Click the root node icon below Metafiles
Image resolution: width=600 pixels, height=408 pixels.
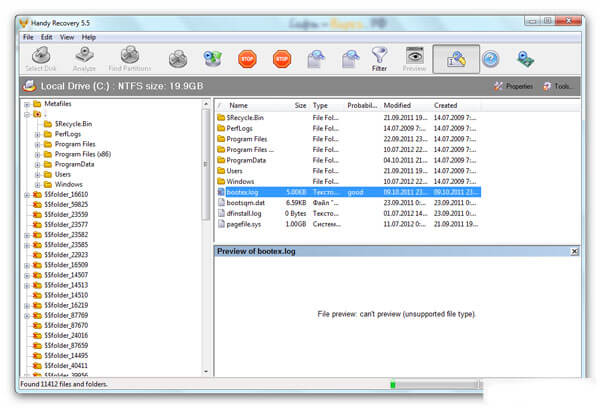pyautogui.click(x=37, y=114)
